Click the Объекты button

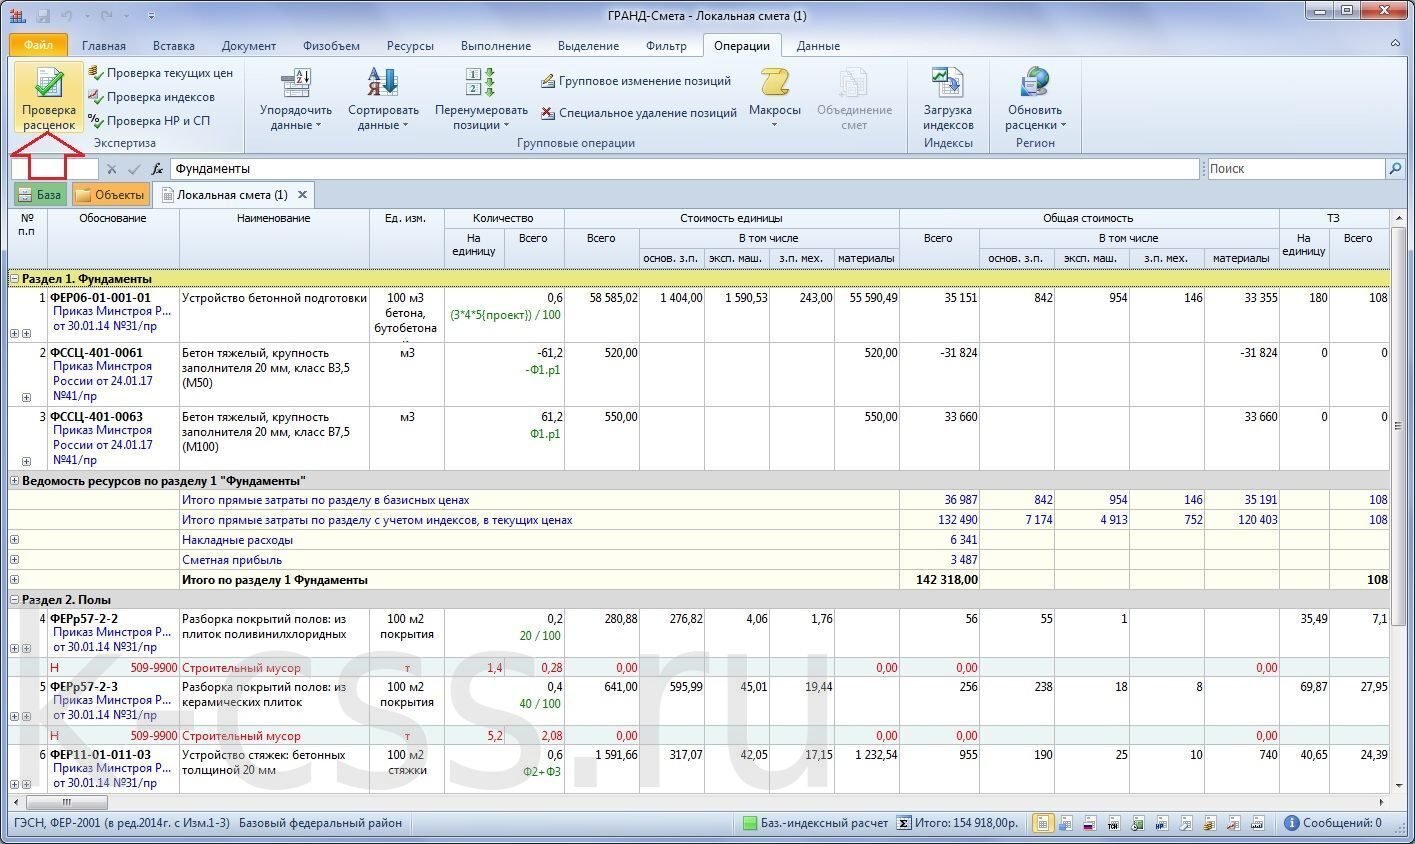110,195
